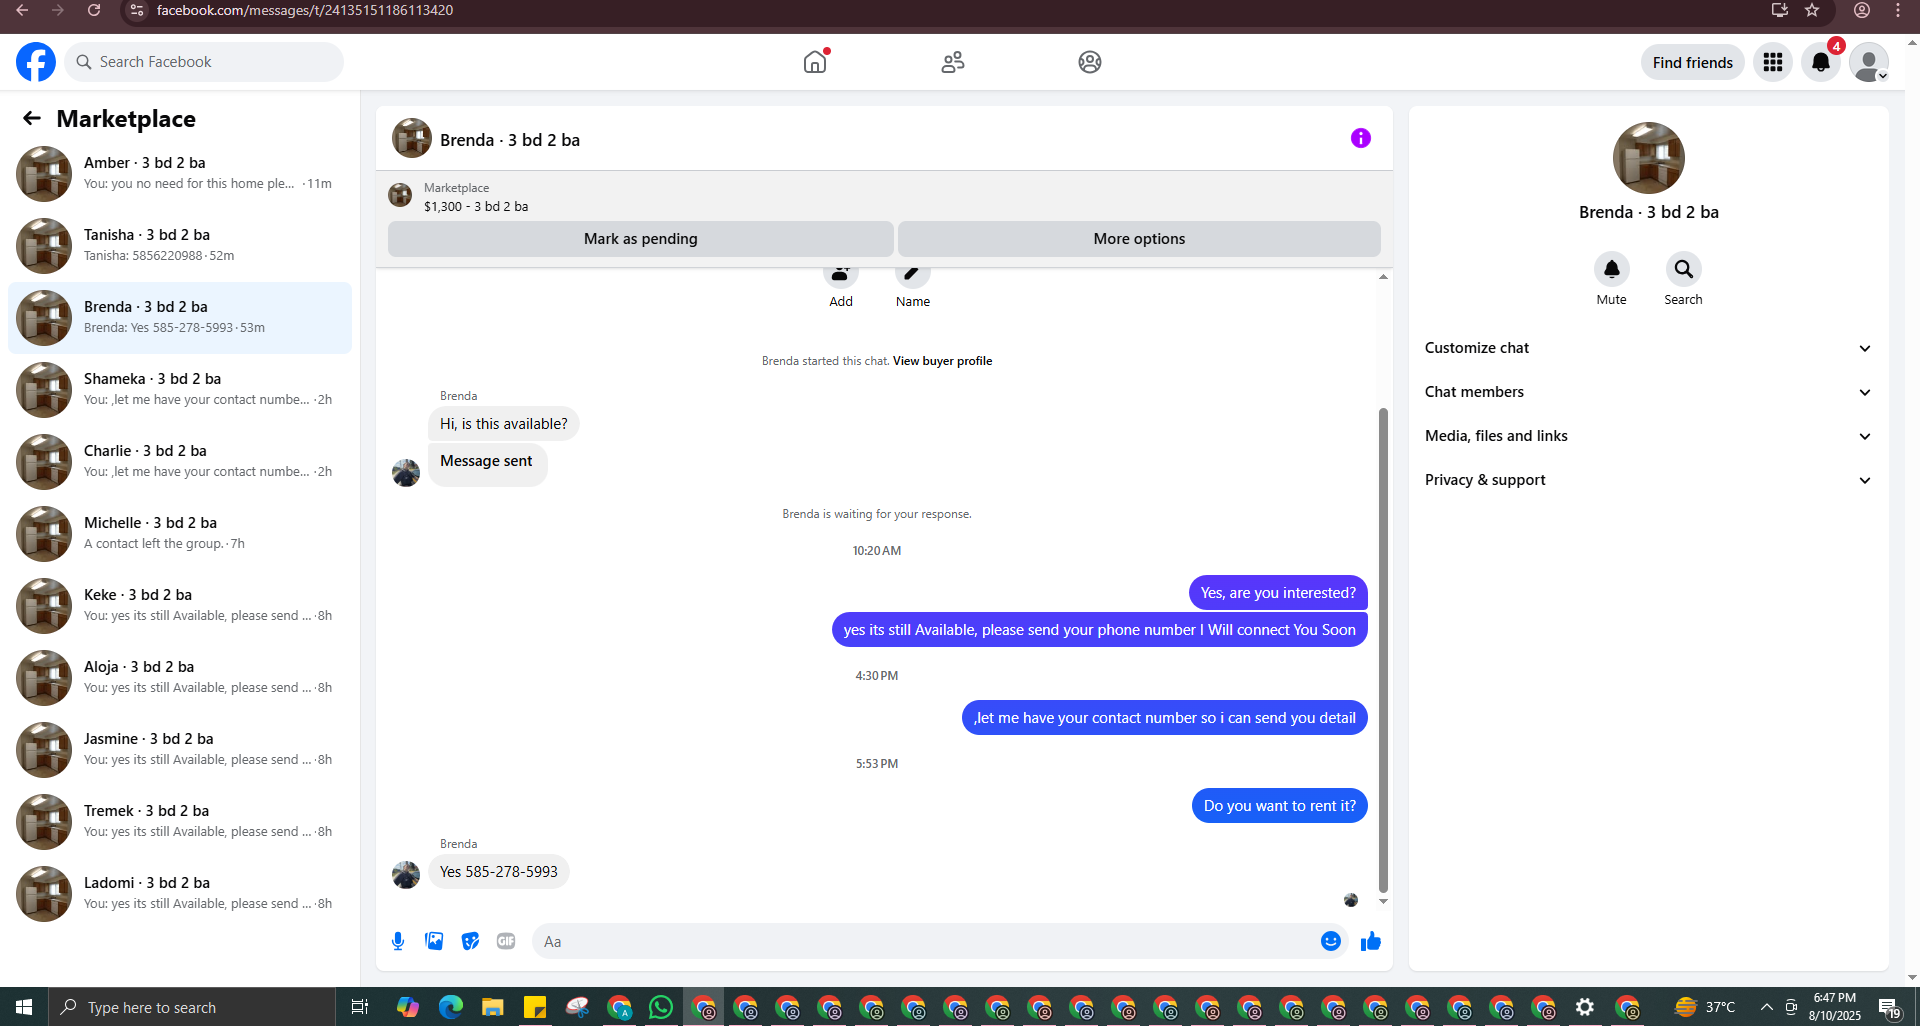Click the Name pencil edit icon
The height and width of the screenshot is (1026, 1920).
point(912,273)
